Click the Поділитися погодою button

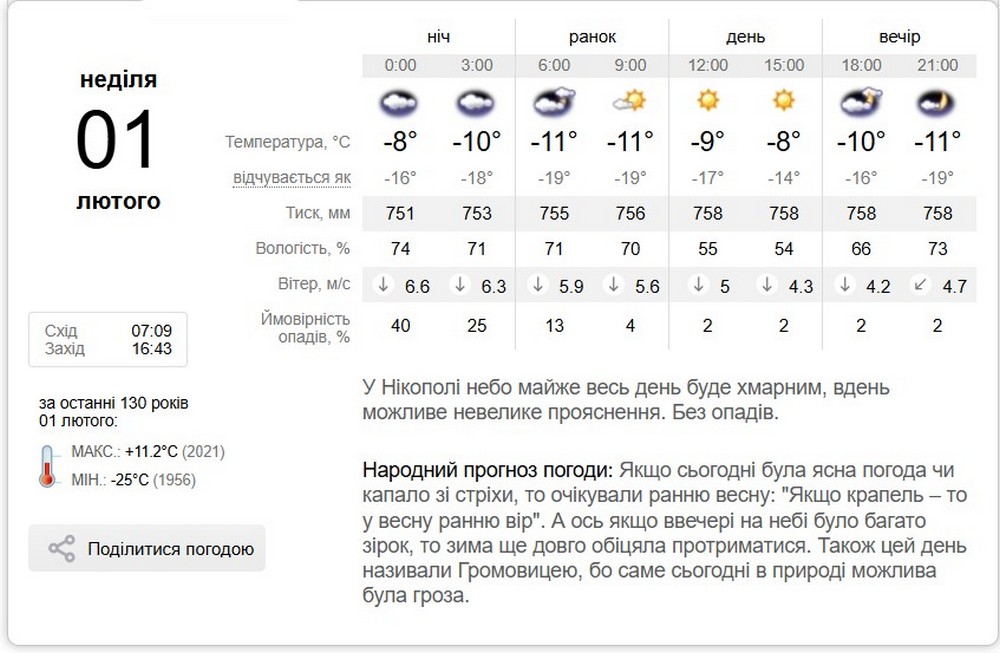146,548
